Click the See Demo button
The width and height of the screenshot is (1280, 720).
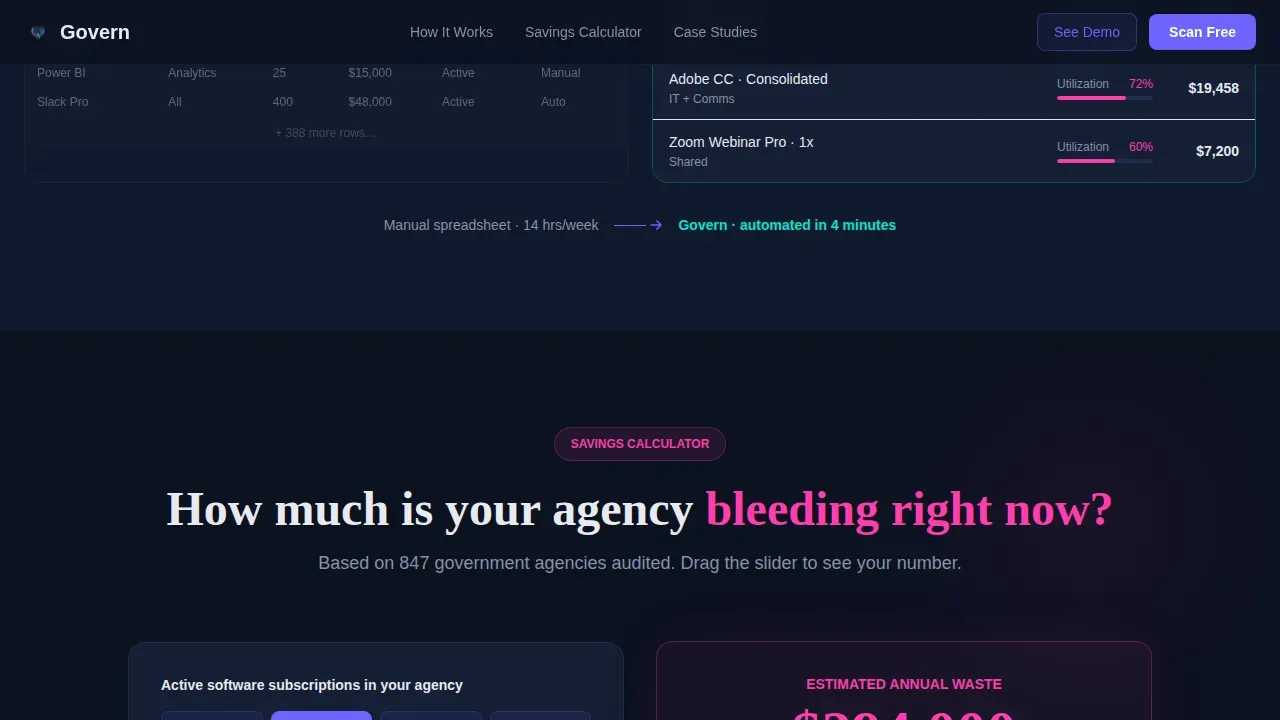(1087, 32)
